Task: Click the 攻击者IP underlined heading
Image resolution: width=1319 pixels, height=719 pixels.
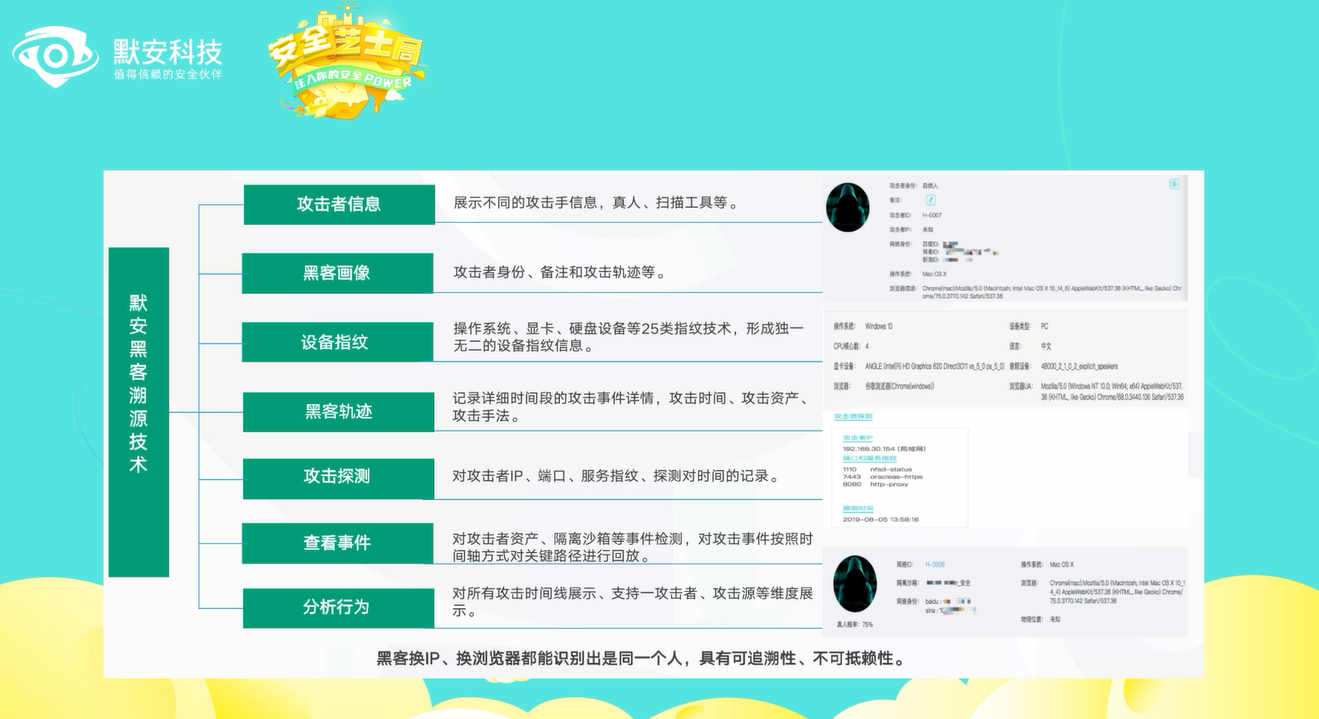Action: [858, 438]
